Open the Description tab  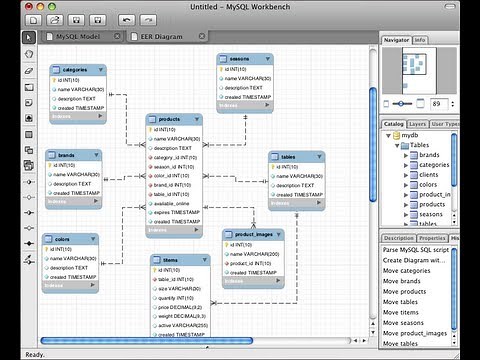click(399, 238)
